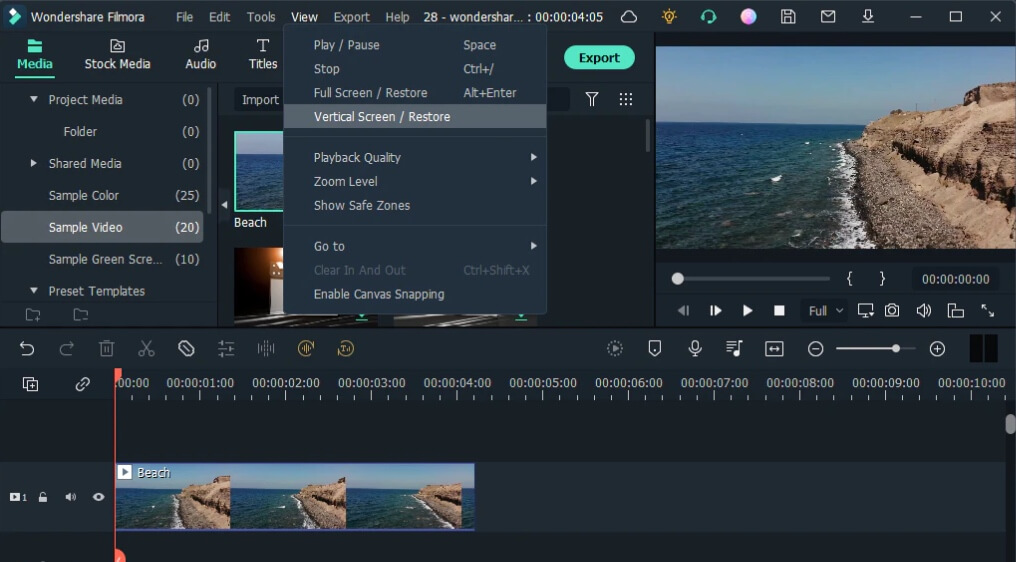The width and height of the screenshot is (1016, 562).
Task: Click the zoom-to-fit timeline icon
Action: [774, 349]
